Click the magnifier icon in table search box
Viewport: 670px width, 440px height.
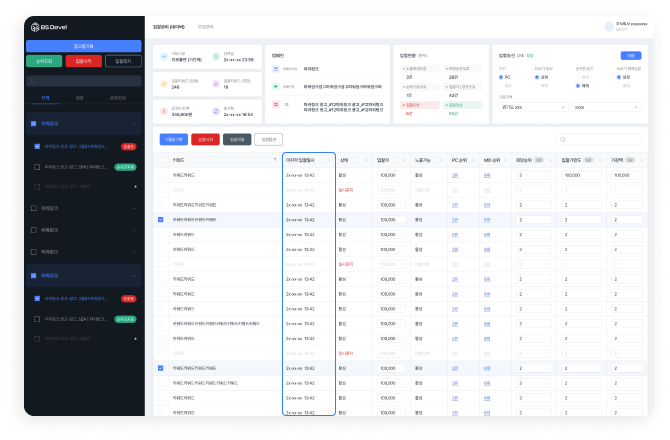point(563,140)
